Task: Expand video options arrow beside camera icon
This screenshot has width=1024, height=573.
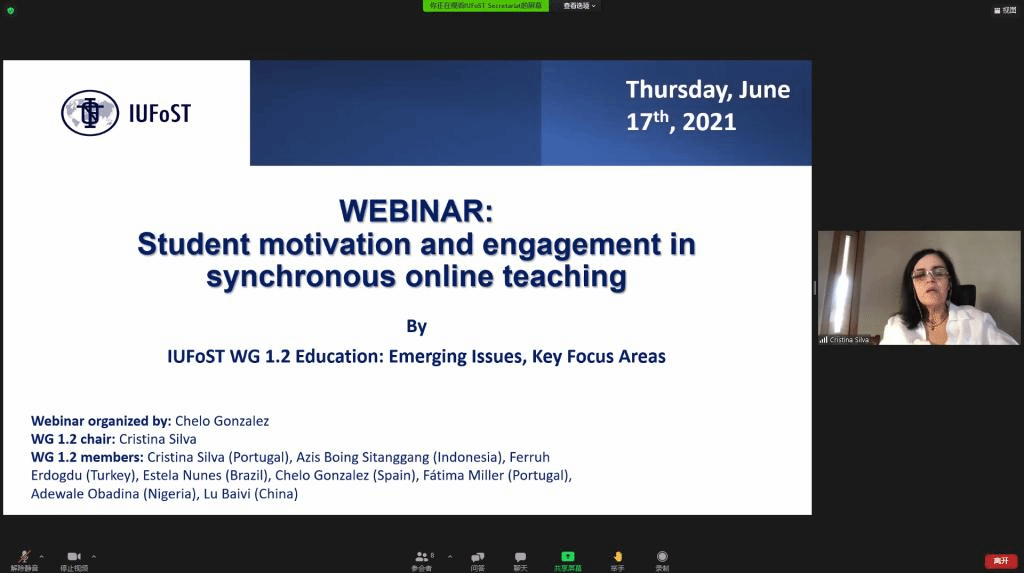Action: click(94, 557)
